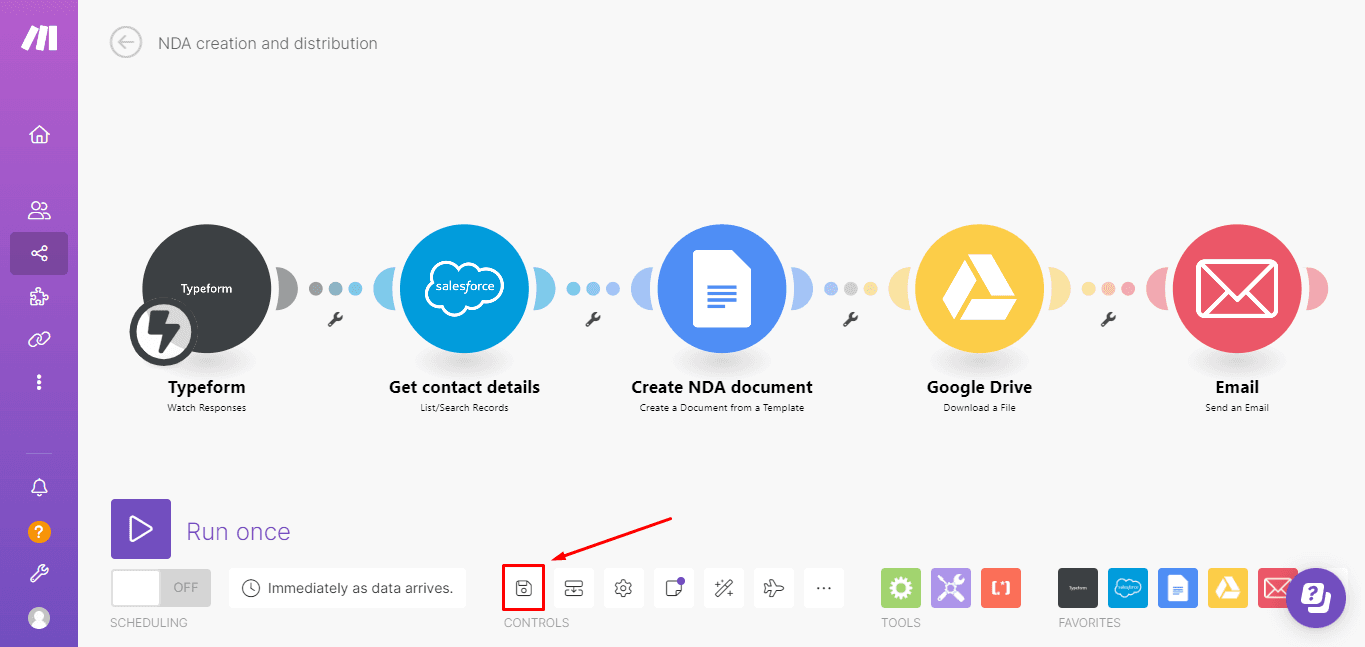Auto-align the scenario modules
Viewport: 1365px width, 647px height.
[573, 588]
